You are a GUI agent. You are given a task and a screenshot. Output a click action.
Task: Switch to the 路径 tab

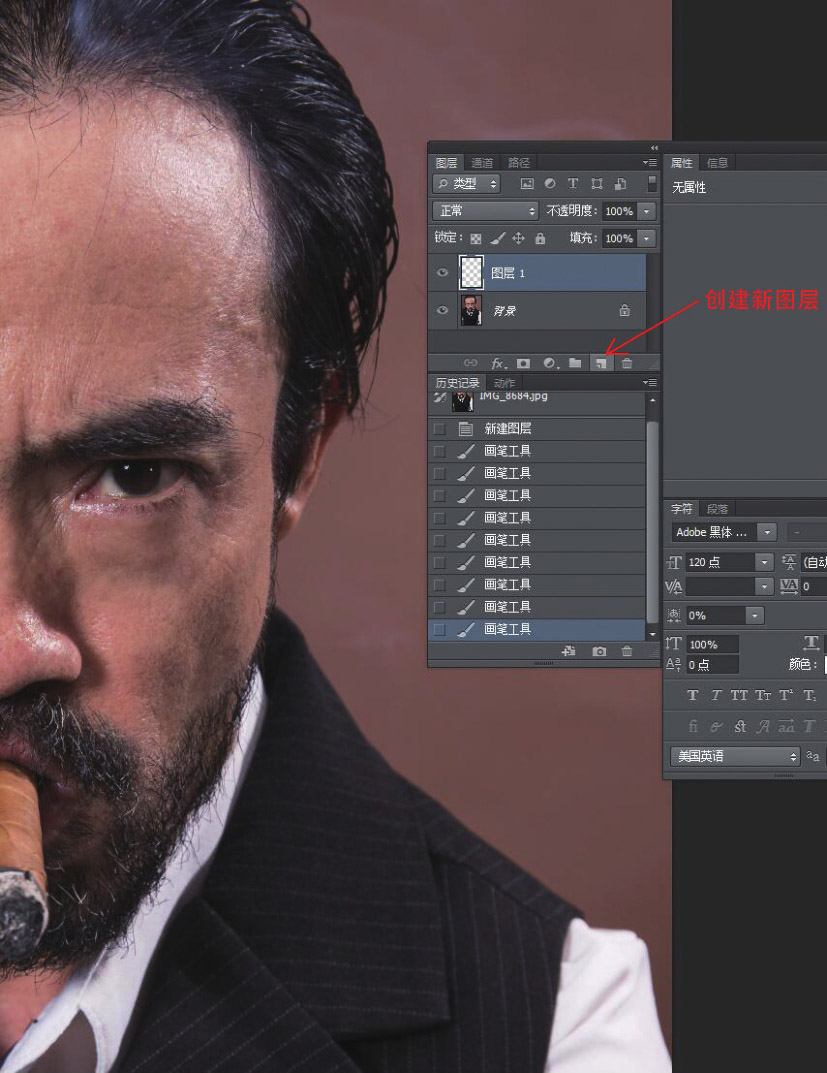point(519,162)
